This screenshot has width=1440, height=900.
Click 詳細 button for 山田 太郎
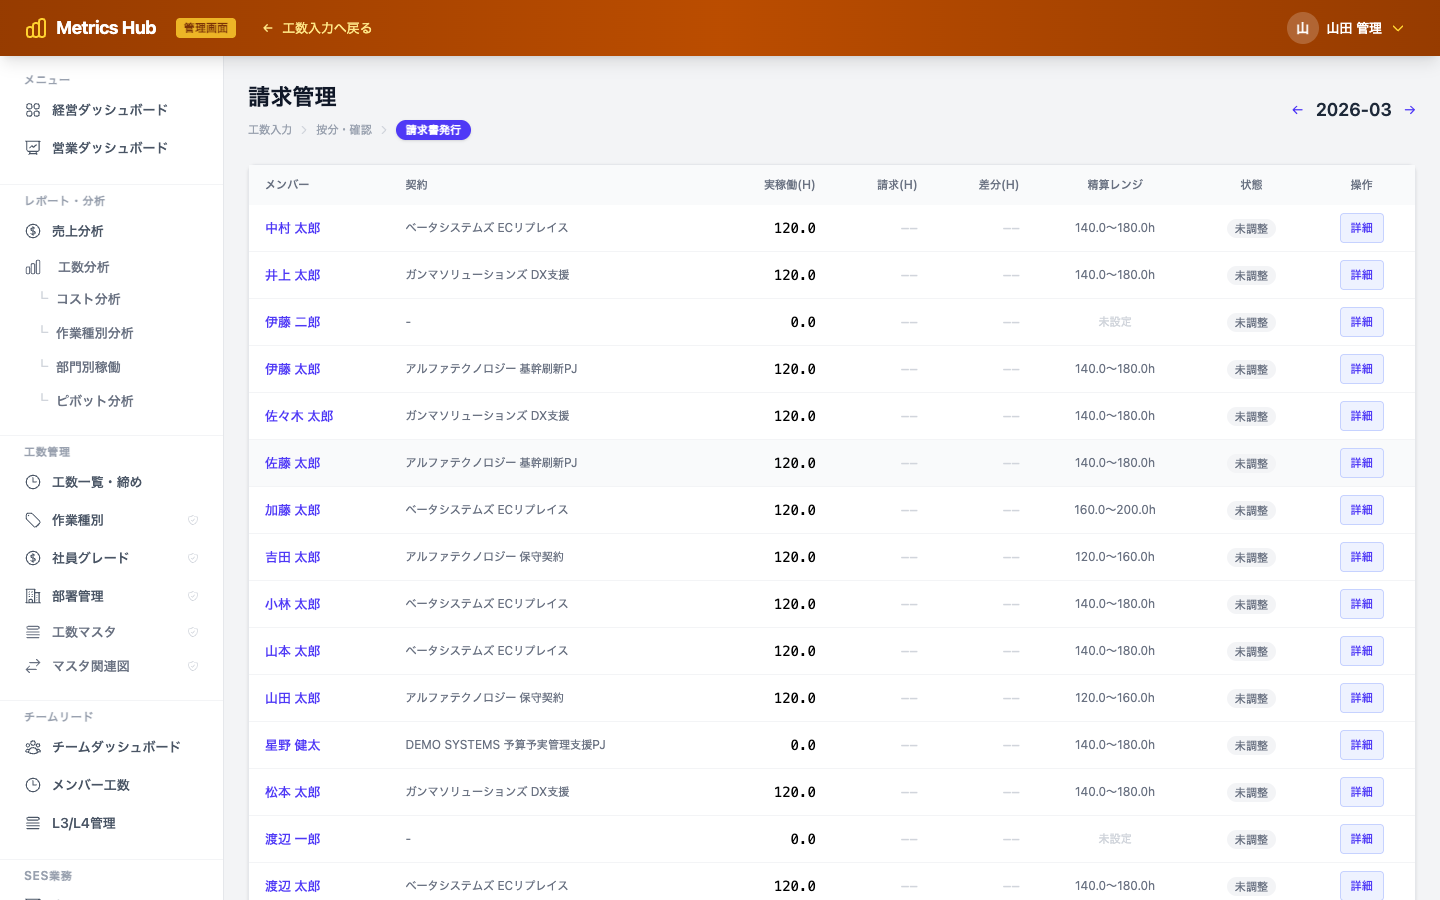click(x=1361, y=698)
